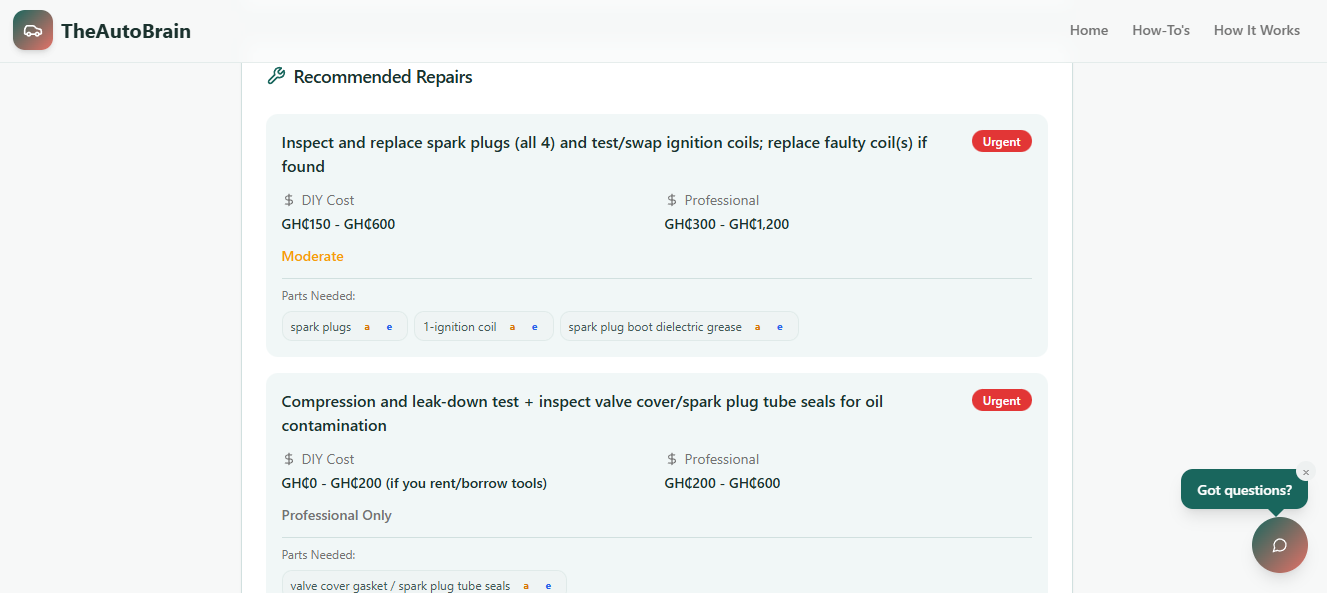Go to the Home page
This screenshot has height=593, width=1327.
[x=1088, y=30]
